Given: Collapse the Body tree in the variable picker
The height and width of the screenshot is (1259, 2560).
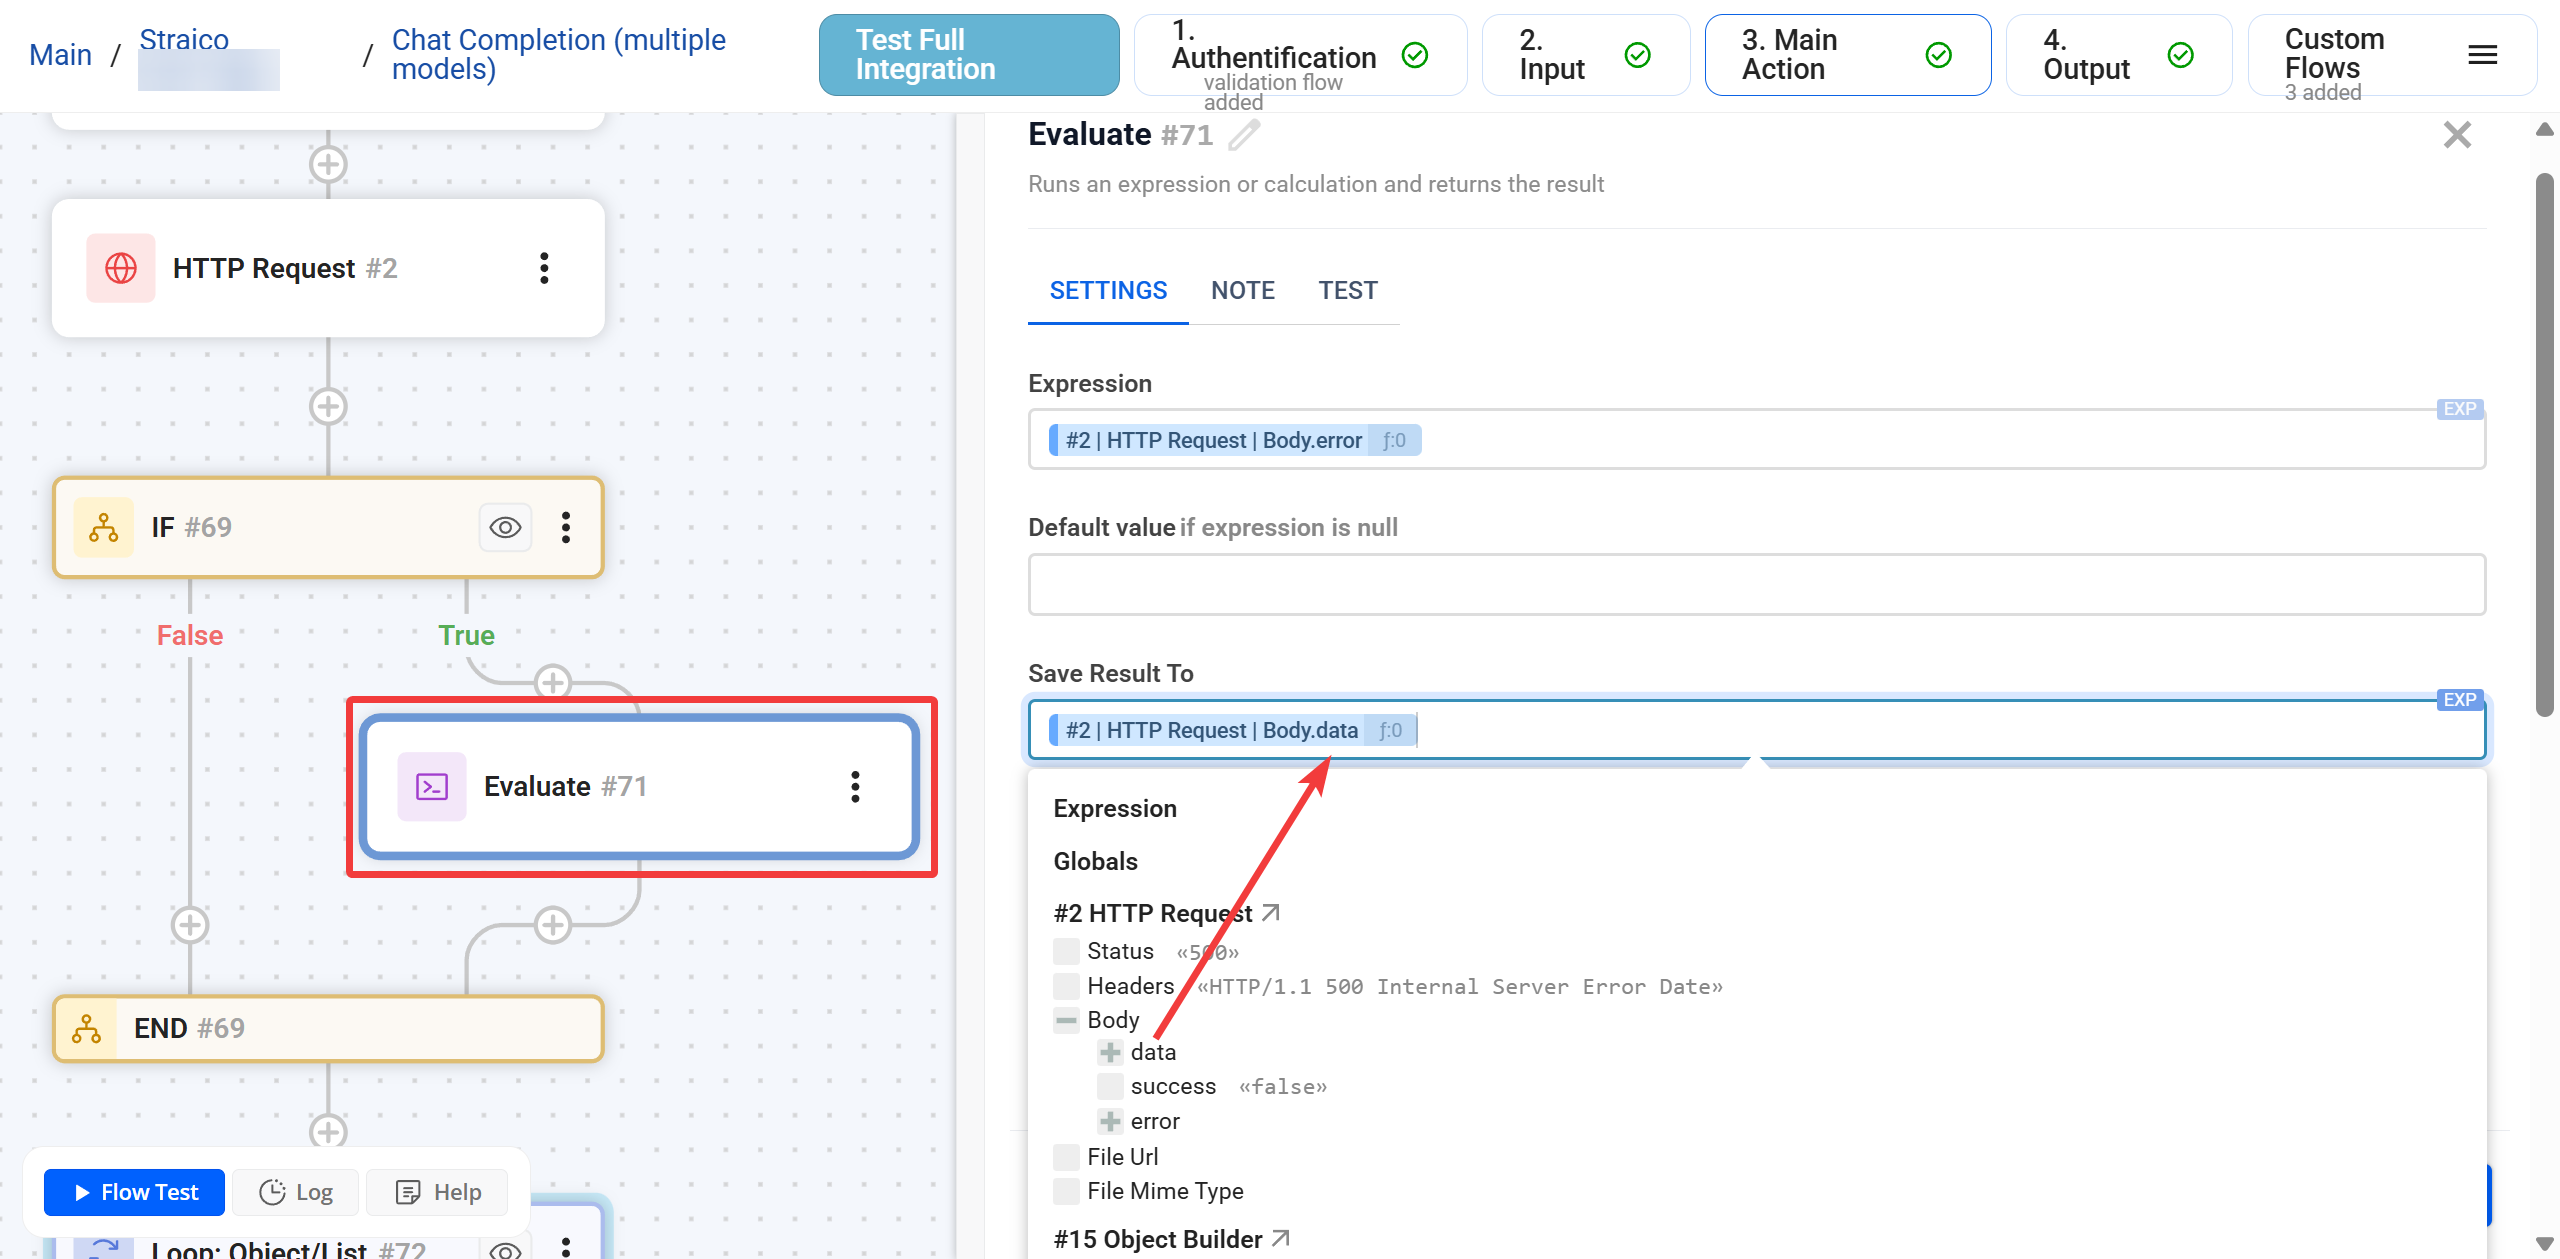Looking at the screenshot, I should pos(1065,1020).
